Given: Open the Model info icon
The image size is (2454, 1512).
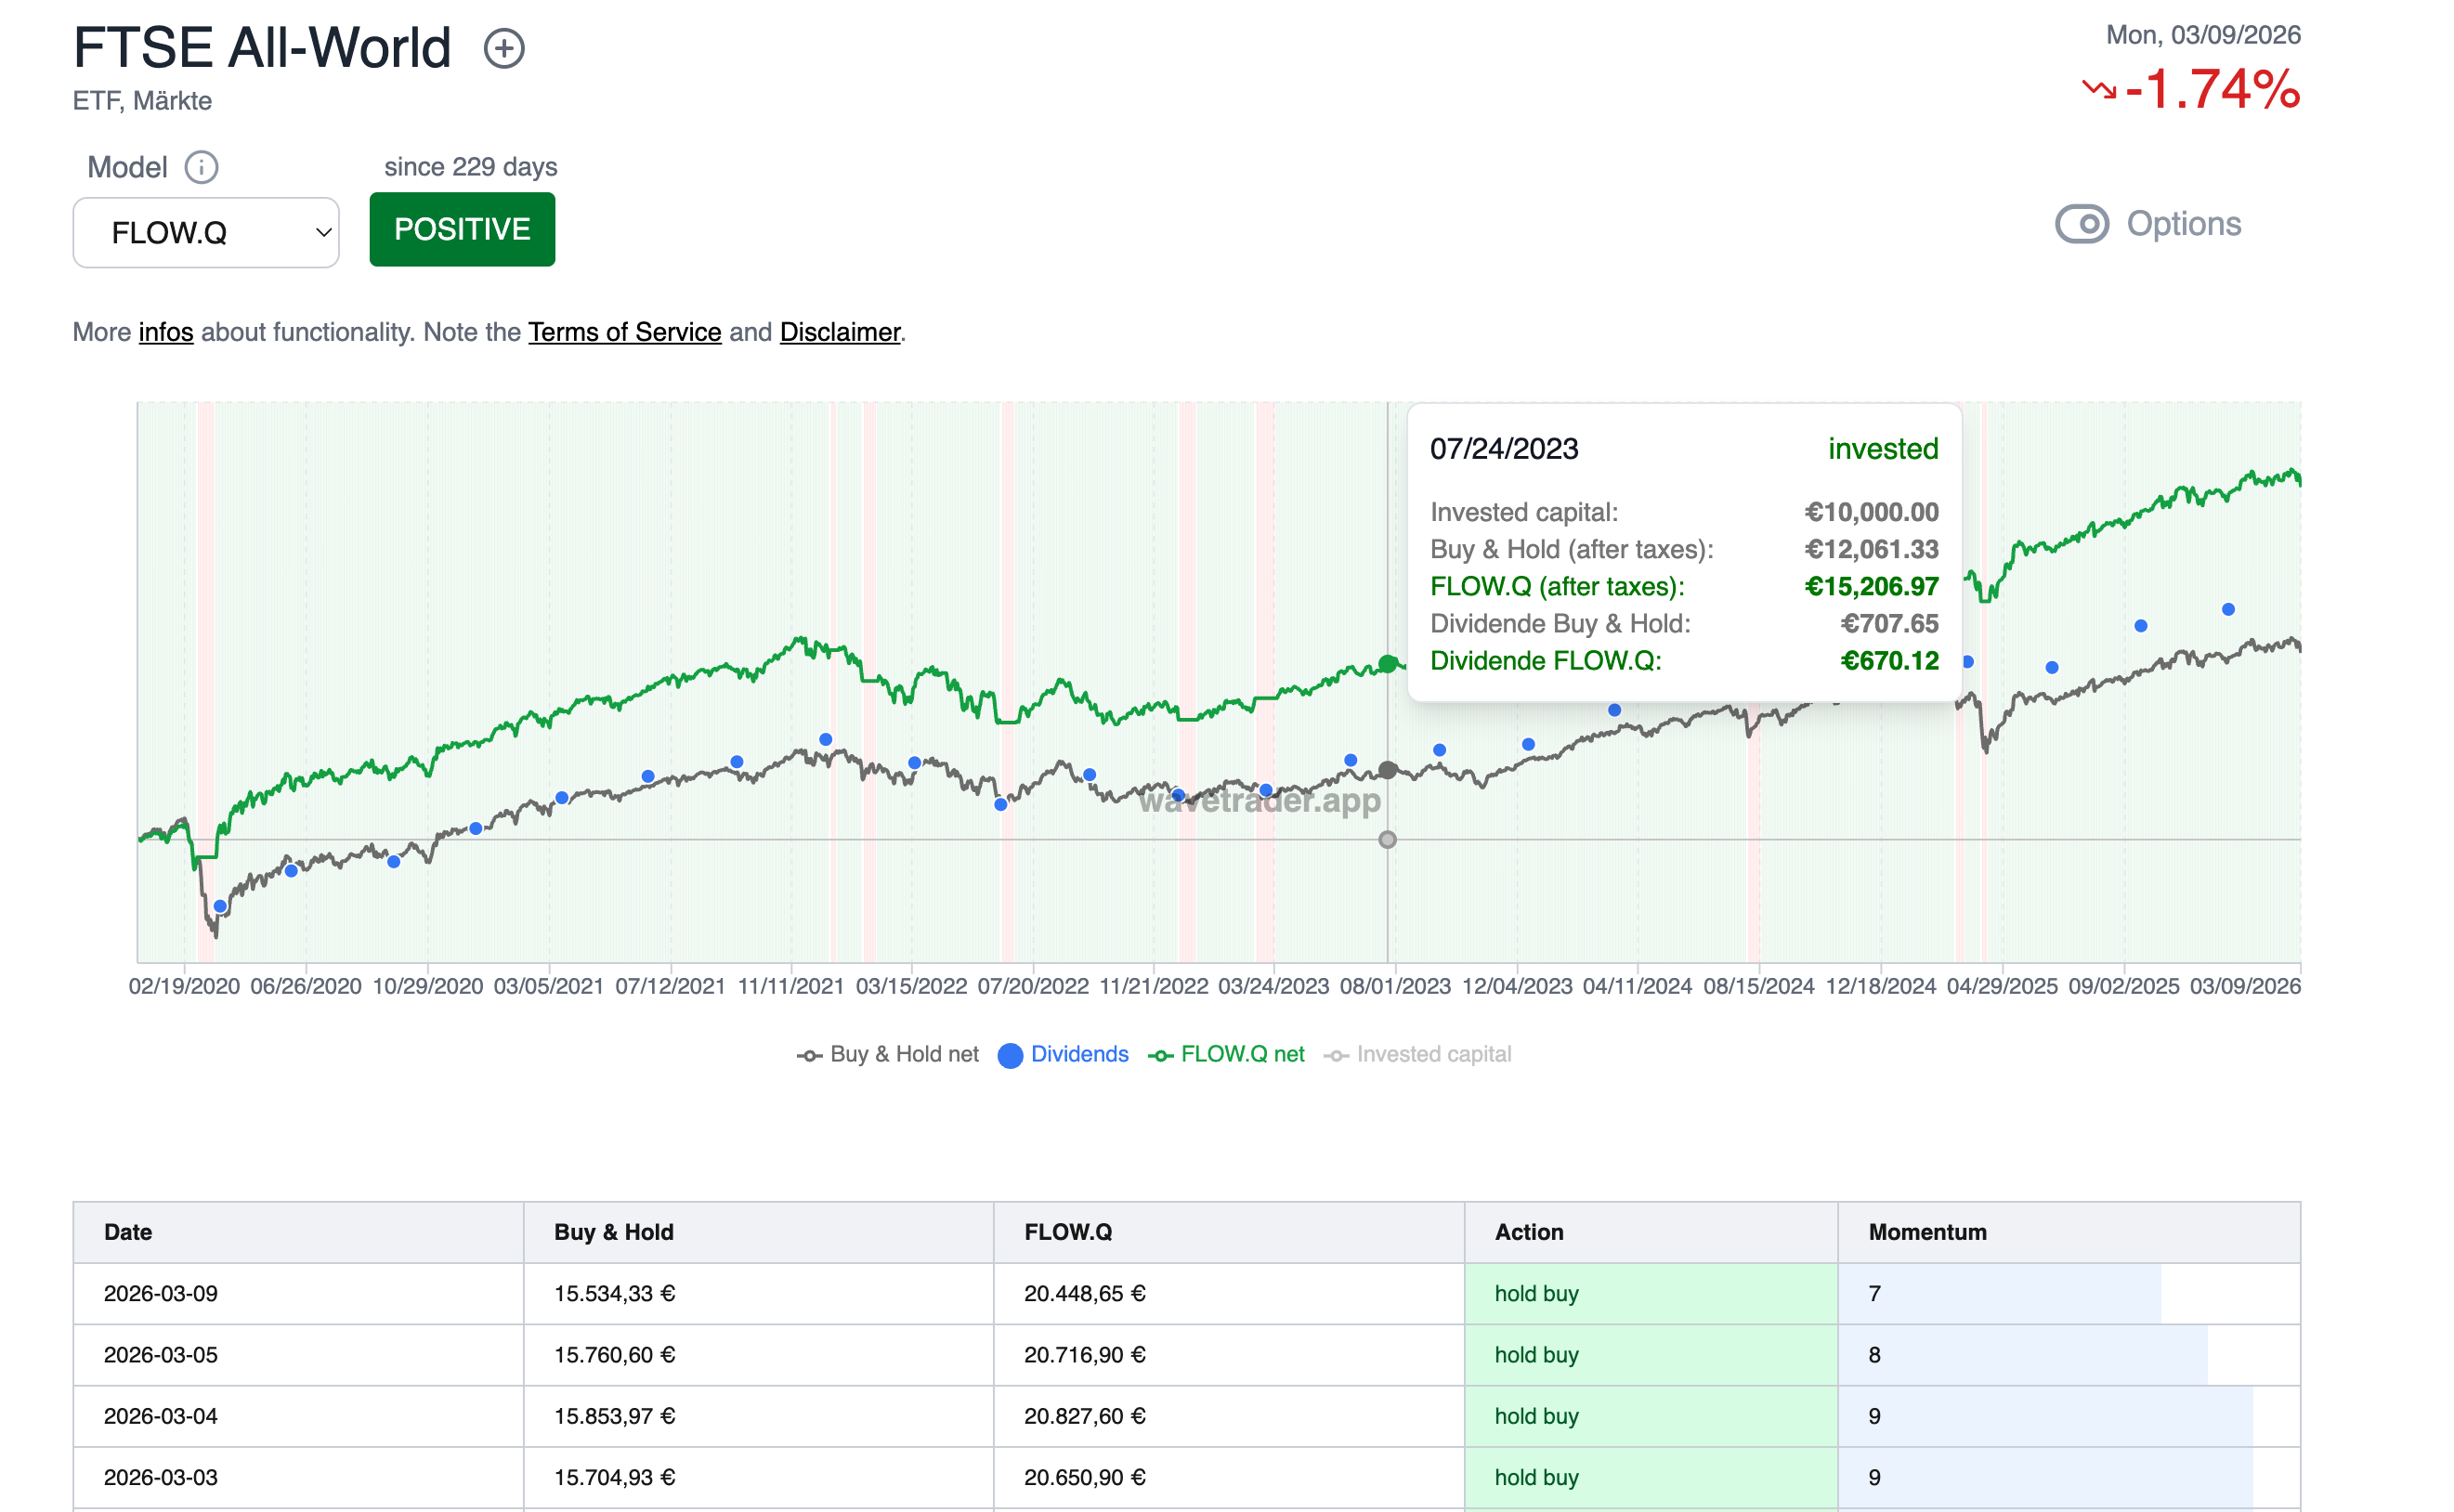Looking at the screenshot, I should pyautogui.click(x=201, y=167).
